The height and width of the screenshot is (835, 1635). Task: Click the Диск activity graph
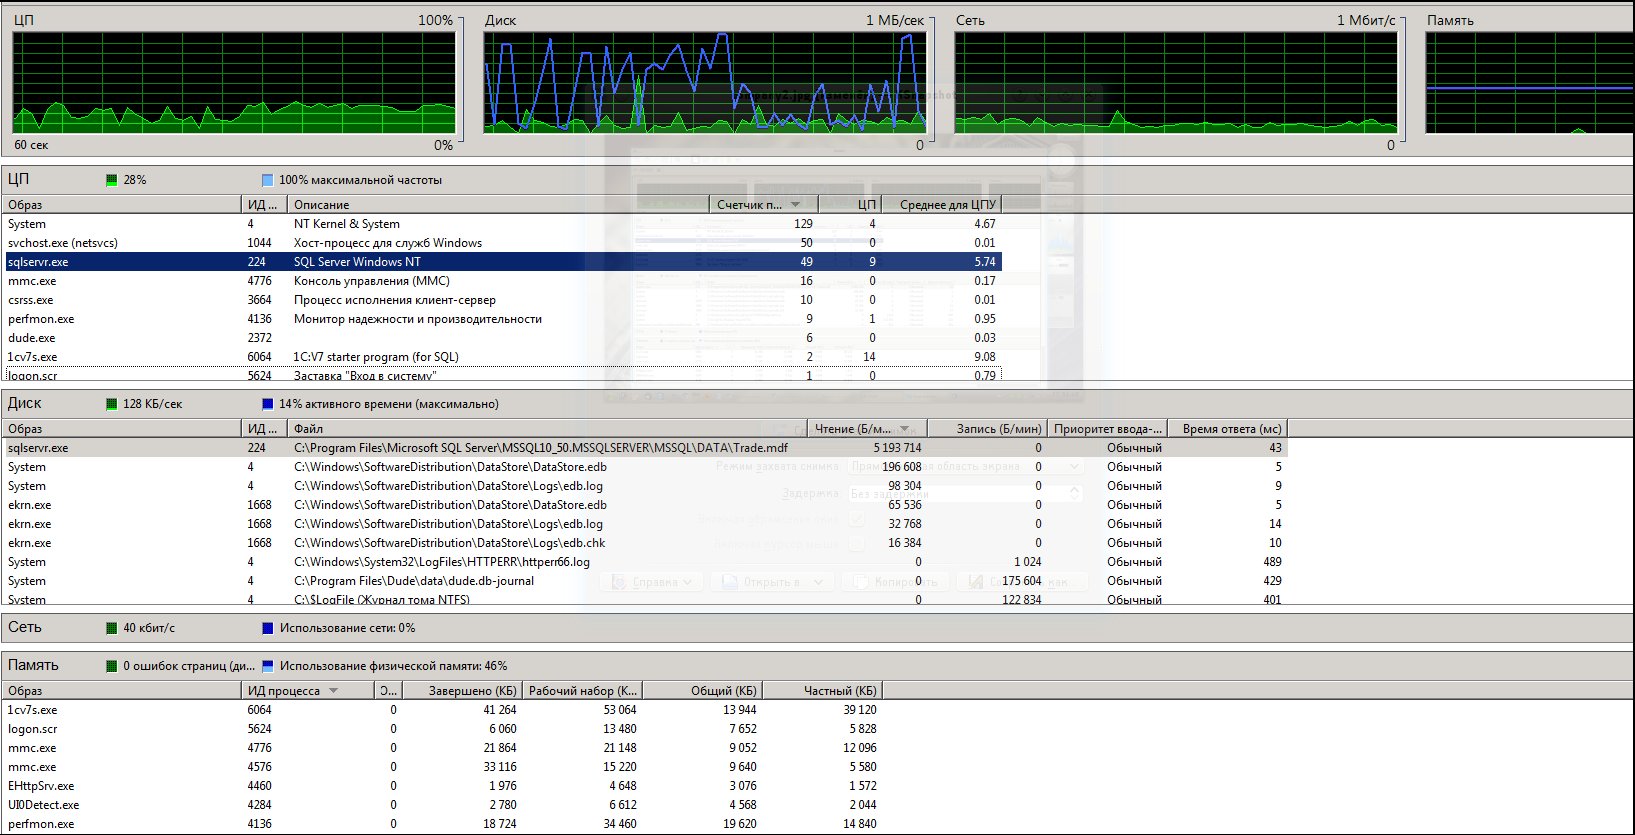705,82
